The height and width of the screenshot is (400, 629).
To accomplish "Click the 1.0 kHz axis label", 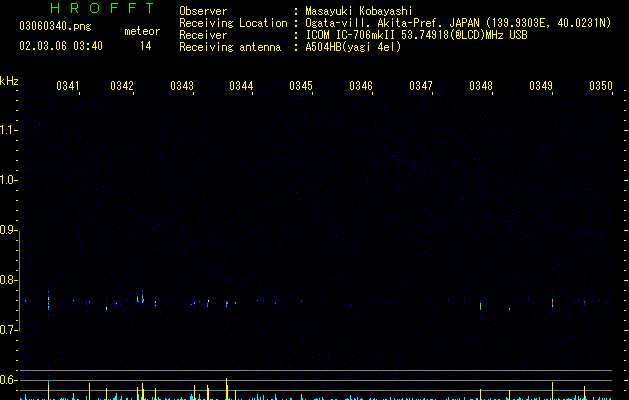I will [x=8, y=180].
